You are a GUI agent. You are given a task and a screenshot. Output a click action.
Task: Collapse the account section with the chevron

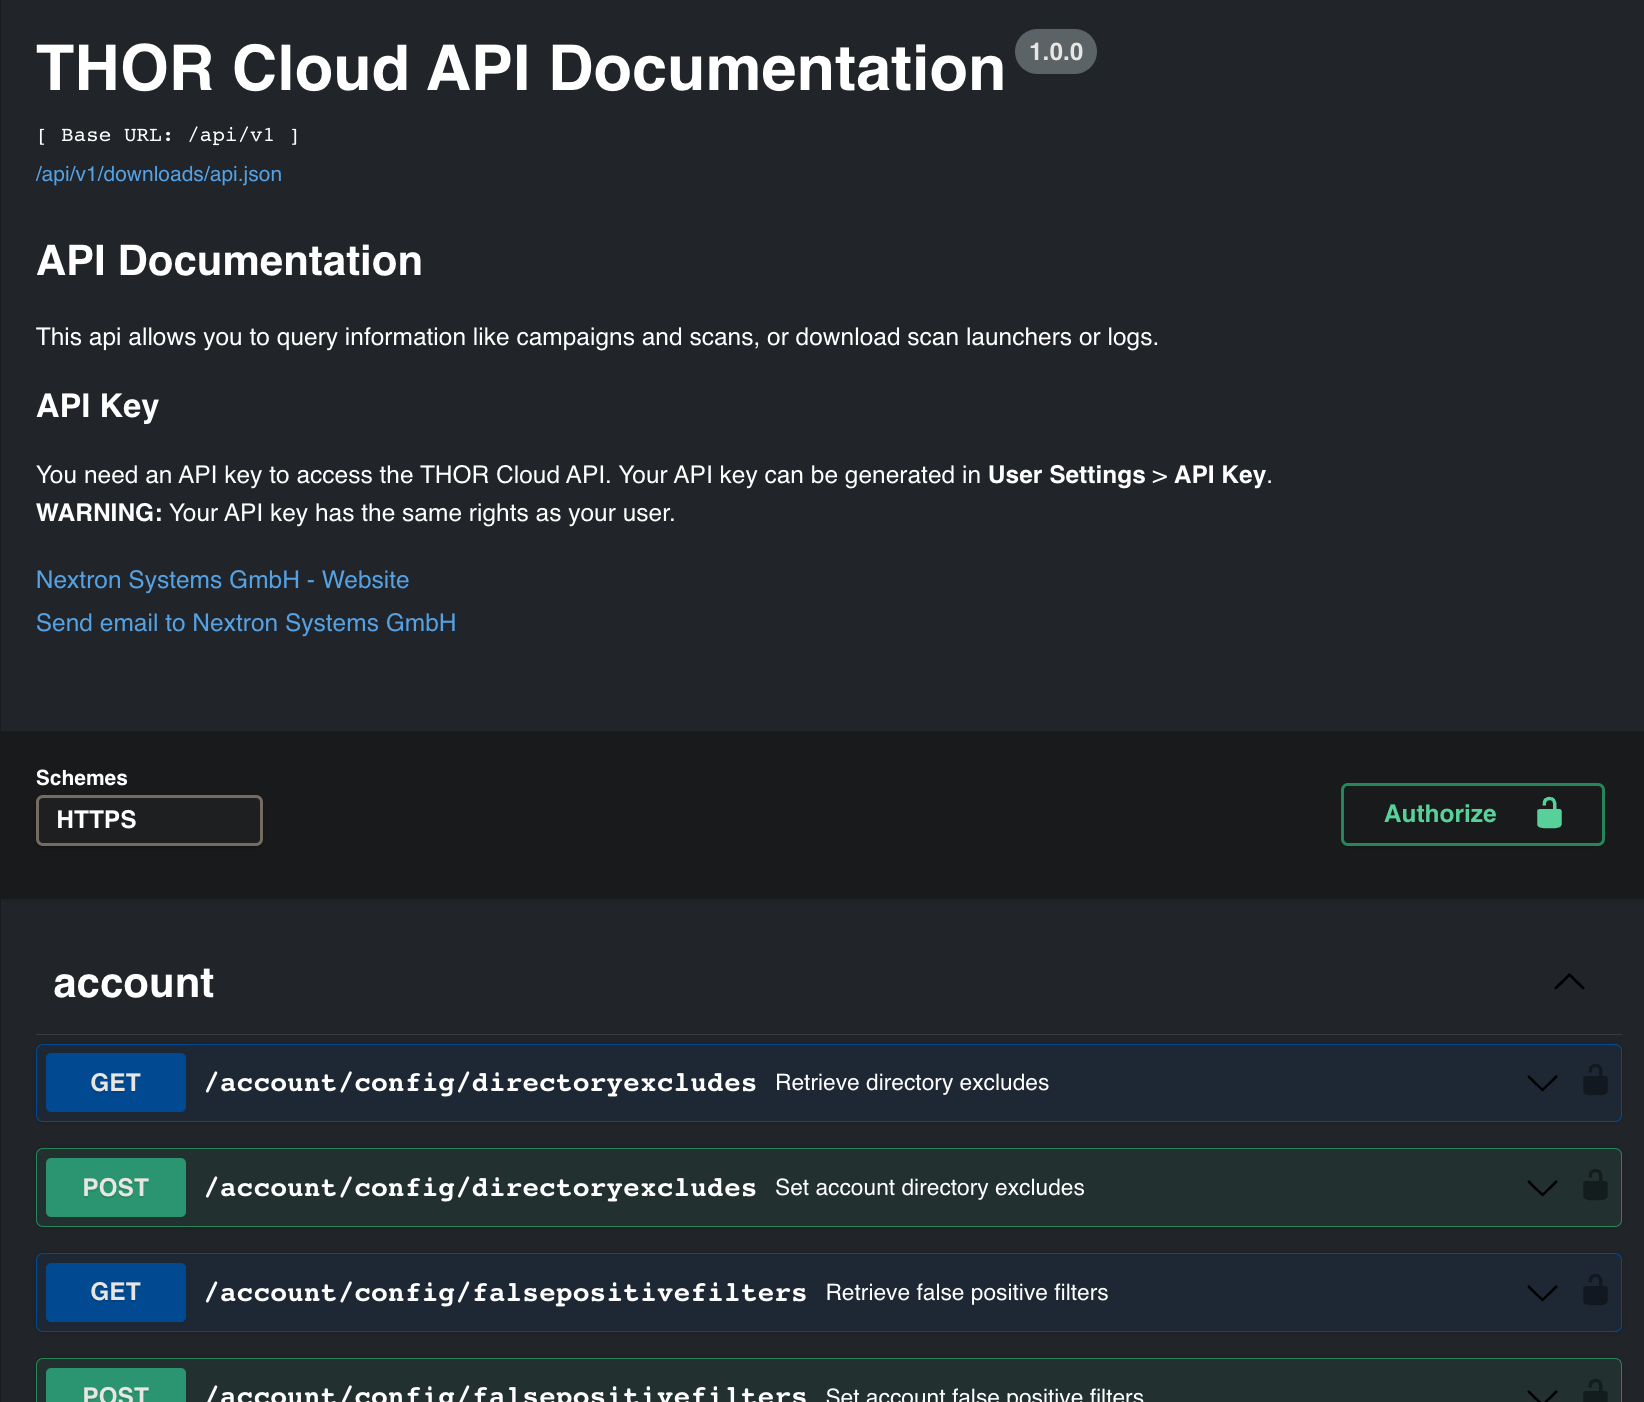(1569, 982)
